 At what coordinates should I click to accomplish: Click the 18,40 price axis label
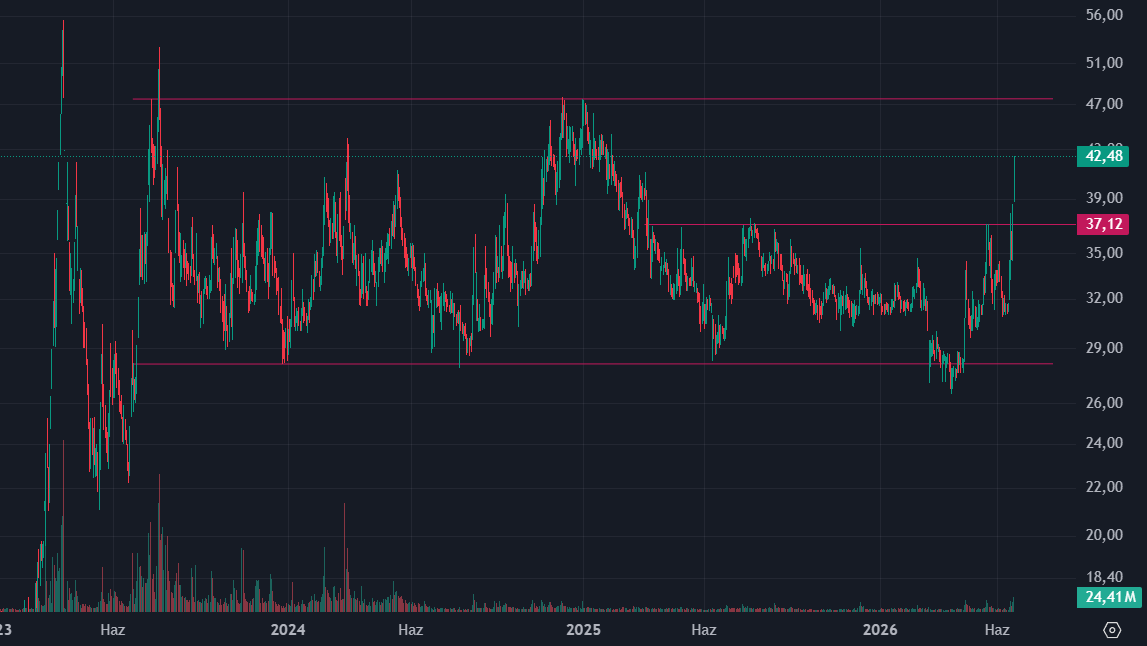(x=1104, y=577)
